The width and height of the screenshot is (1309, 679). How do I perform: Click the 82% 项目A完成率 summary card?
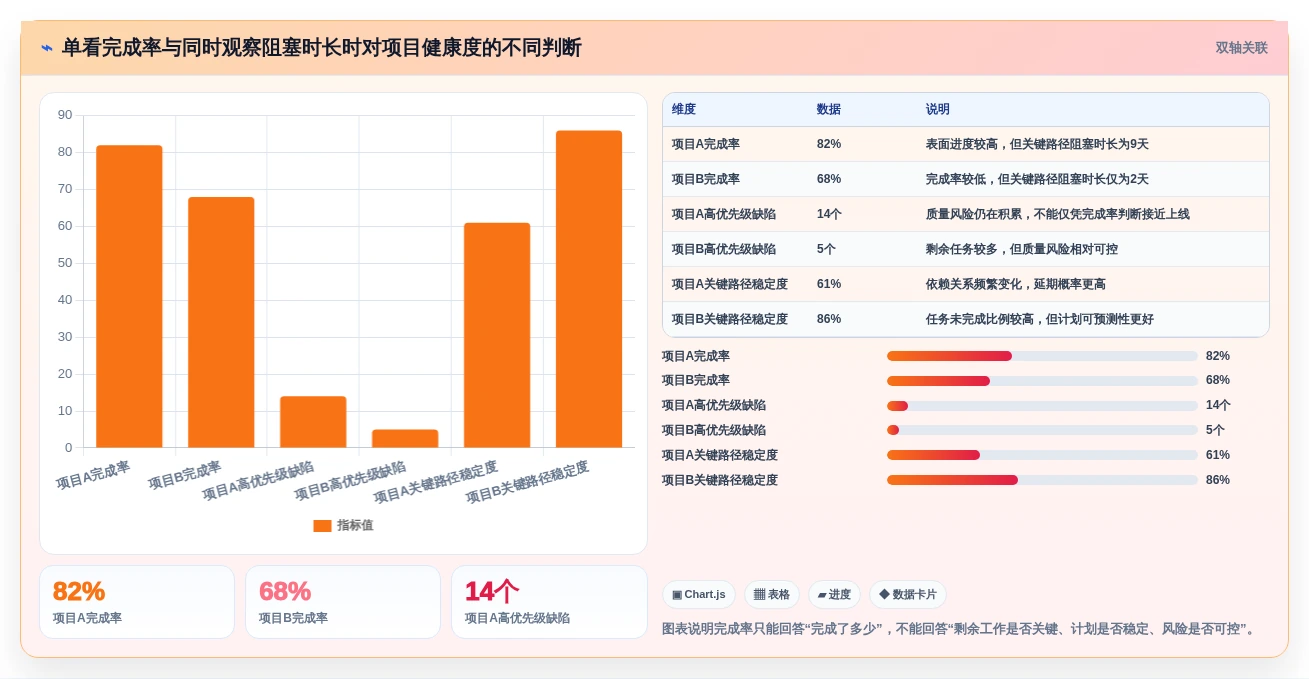(x=137, y=602)
